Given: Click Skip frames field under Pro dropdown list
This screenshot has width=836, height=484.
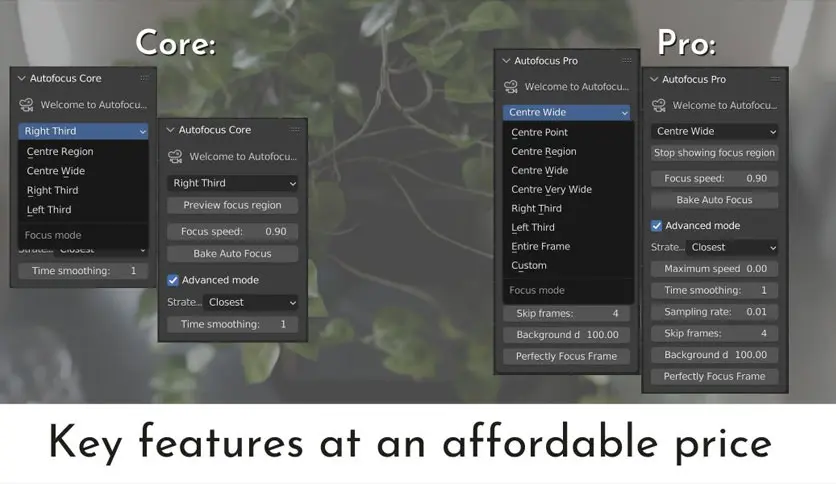Looking at the screenshot, I should [566, 313].
